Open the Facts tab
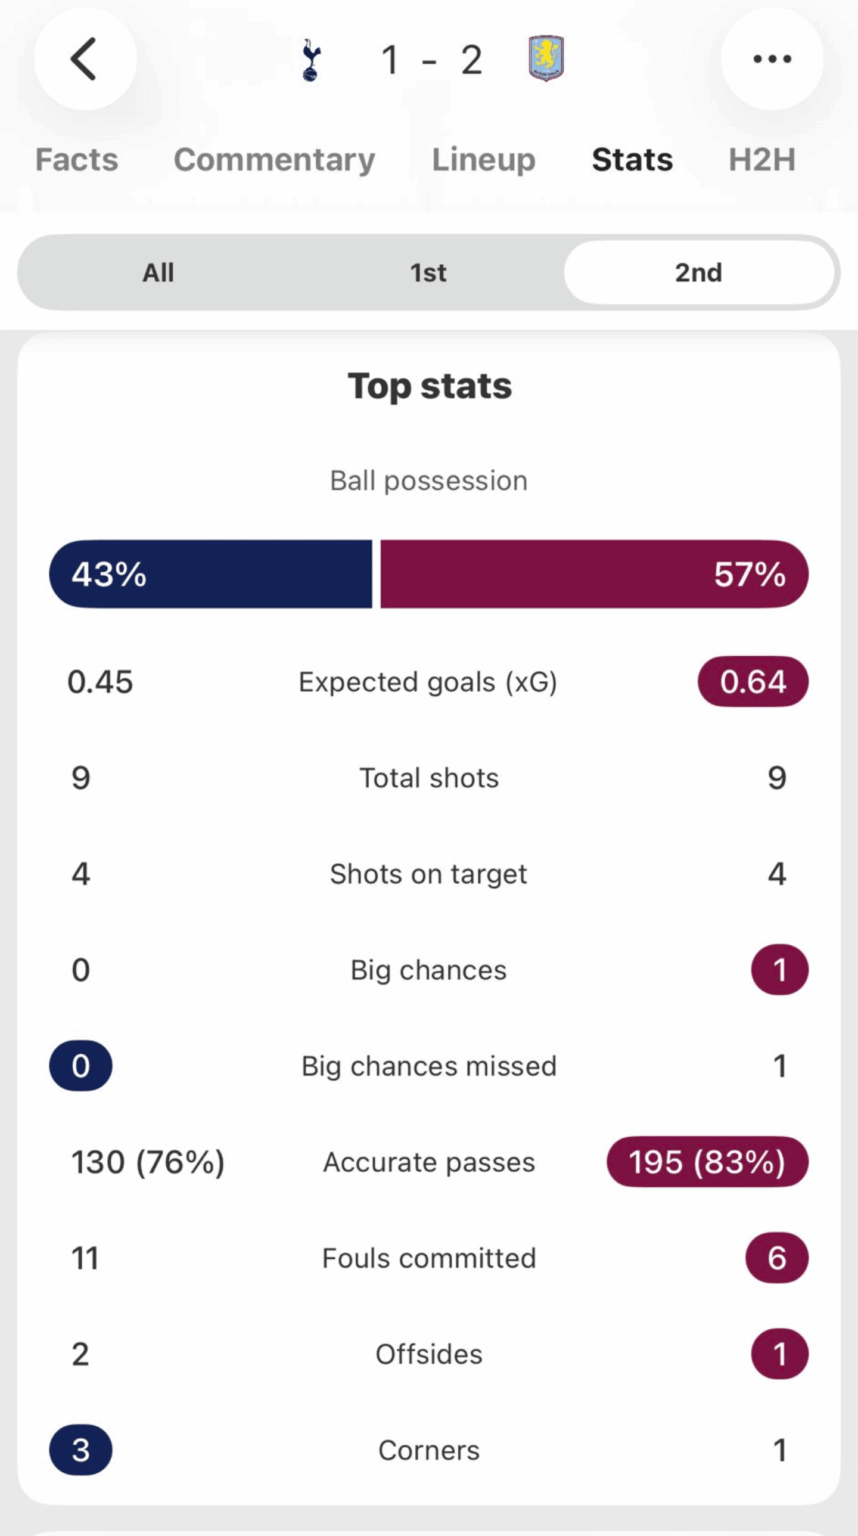Image resolution: width=858 pixels, height=1536 pixels. [76, 159]
